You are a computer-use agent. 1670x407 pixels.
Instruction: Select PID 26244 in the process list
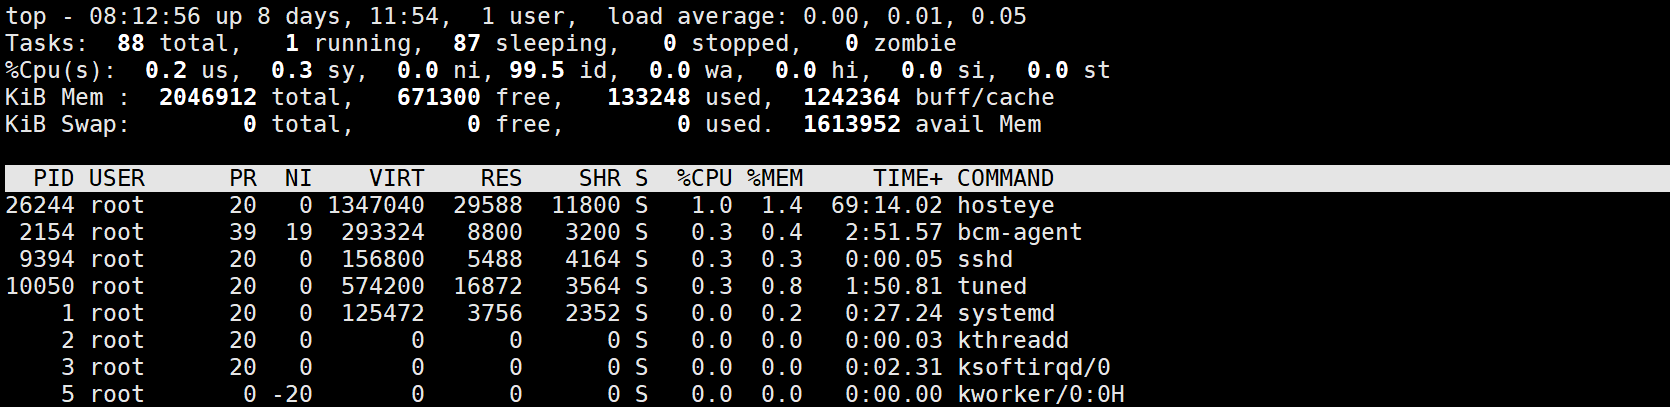pyautogui.click(x=40, y=206)
